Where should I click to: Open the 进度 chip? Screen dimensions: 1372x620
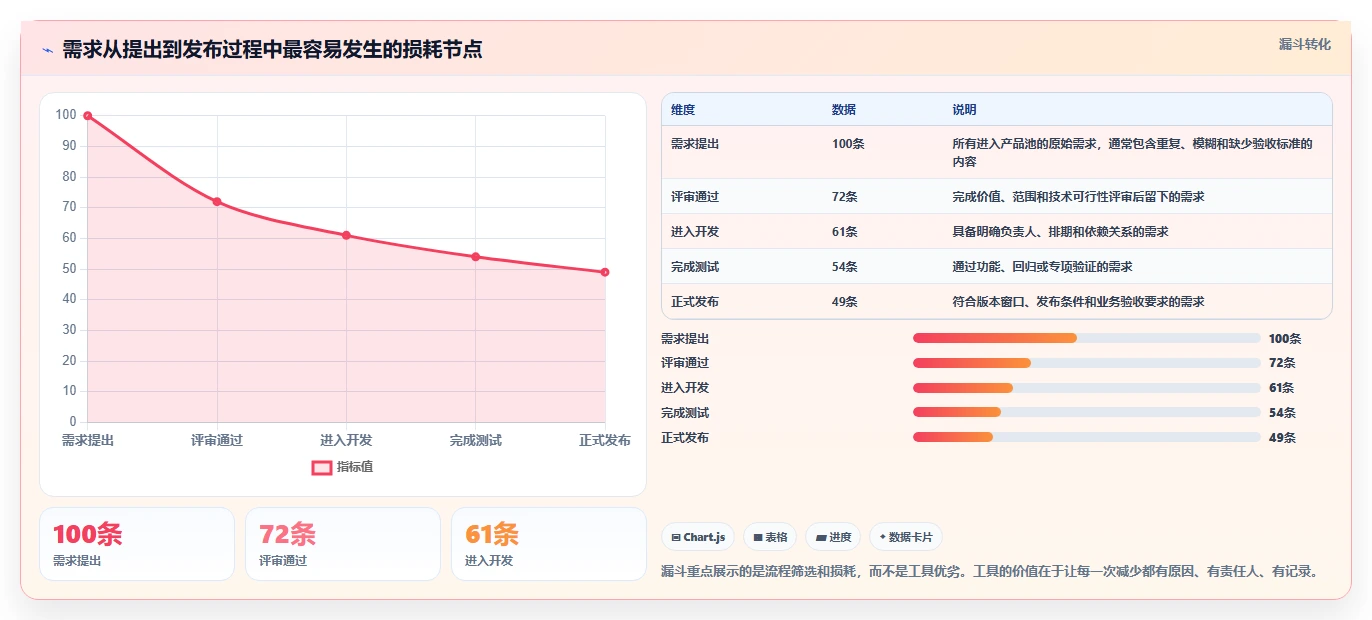click(x=833, y=537)
